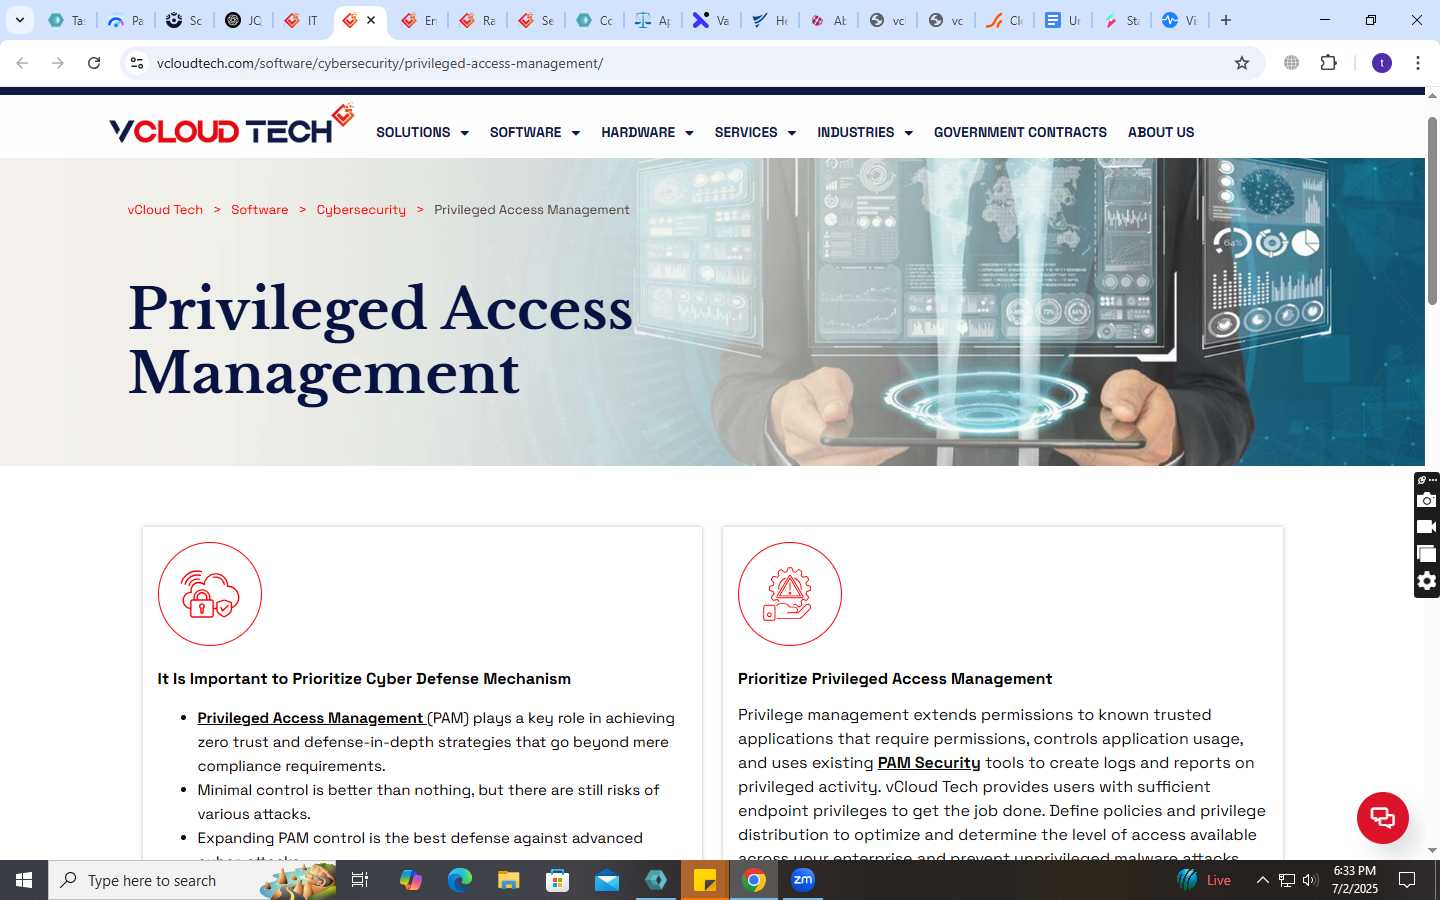Open Sticky Notes from the taskbar

705,880
